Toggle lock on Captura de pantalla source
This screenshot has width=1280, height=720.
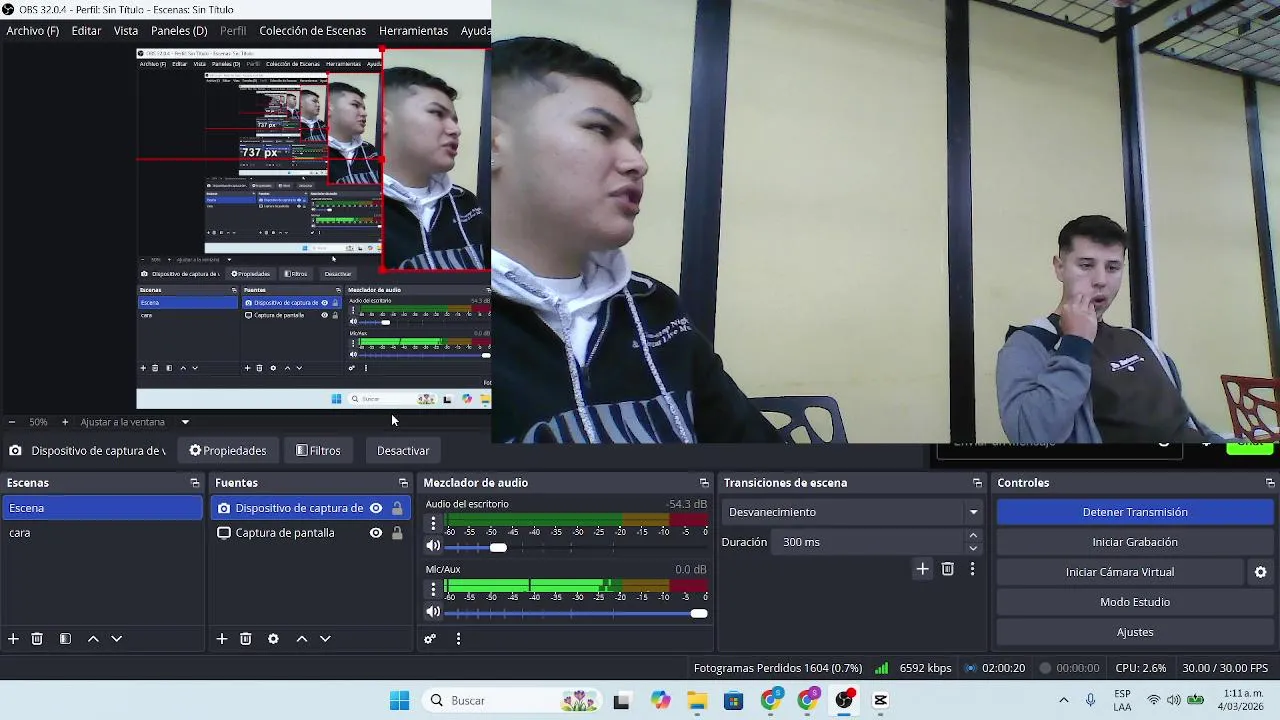tap(397, 533)
